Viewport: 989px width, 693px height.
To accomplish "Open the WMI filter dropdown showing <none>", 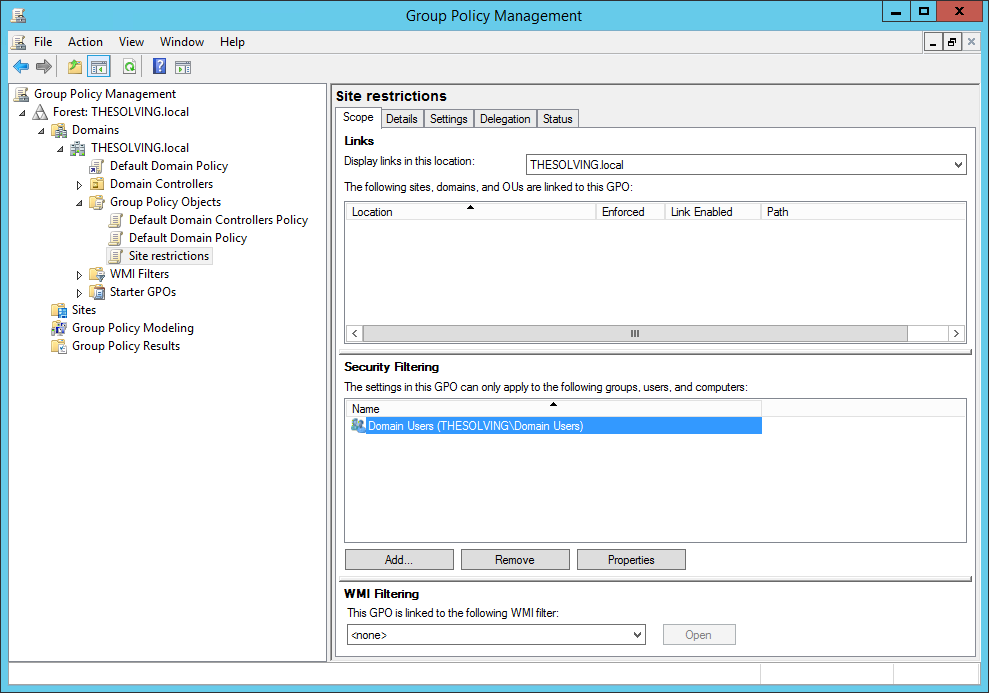I will click(x=638, y=634).
